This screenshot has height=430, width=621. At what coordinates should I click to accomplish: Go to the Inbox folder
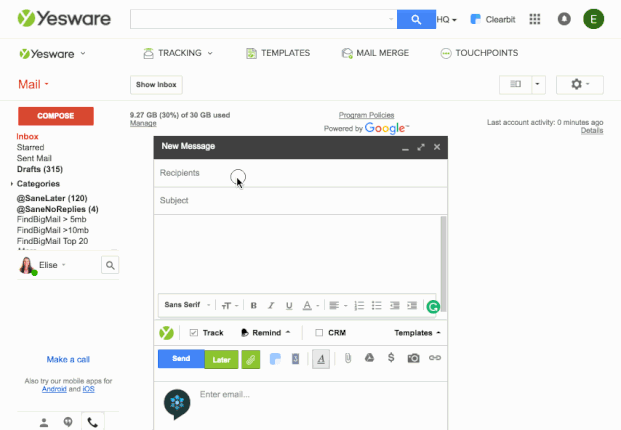[x=27, y=137]
